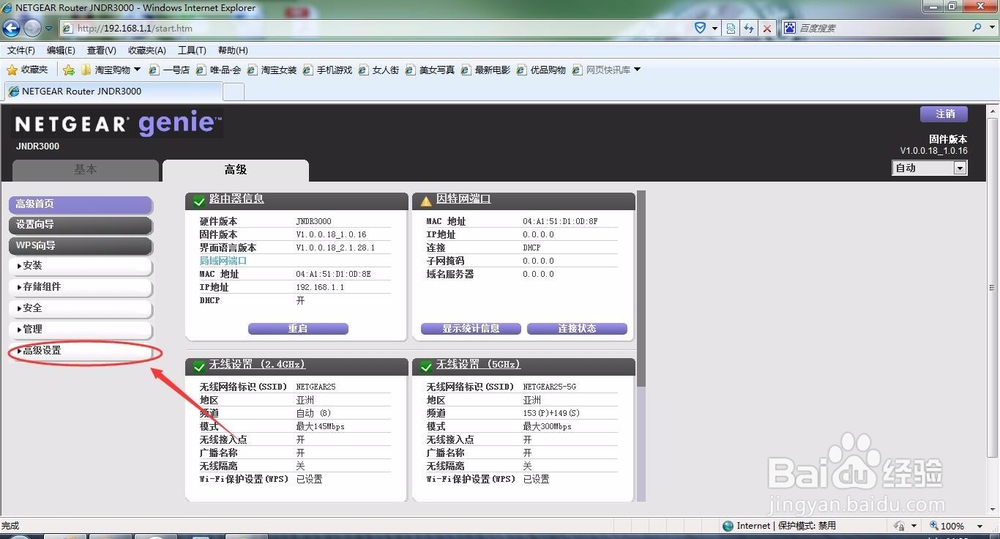Open the 手机游戏 bookmark
The image size is (1000, 539).
click(328, 70)
